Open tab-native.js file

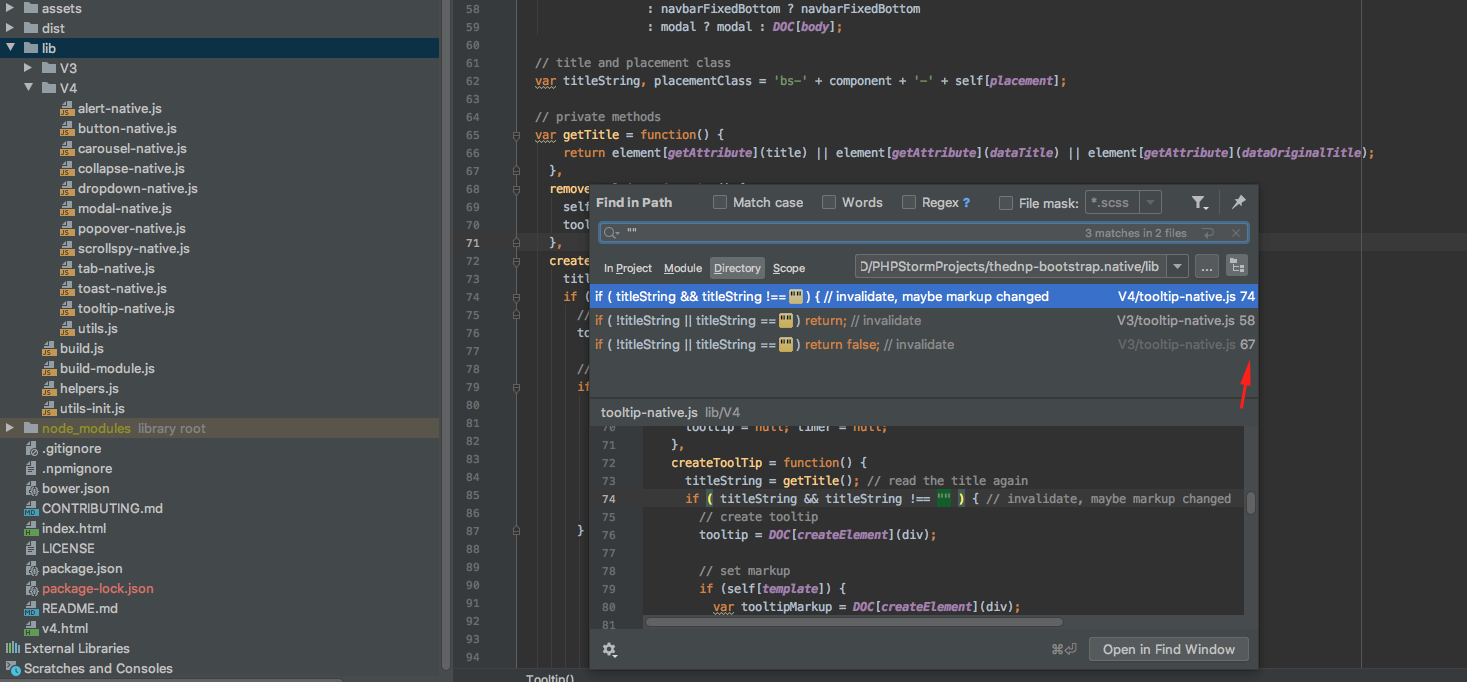[116, 268]
